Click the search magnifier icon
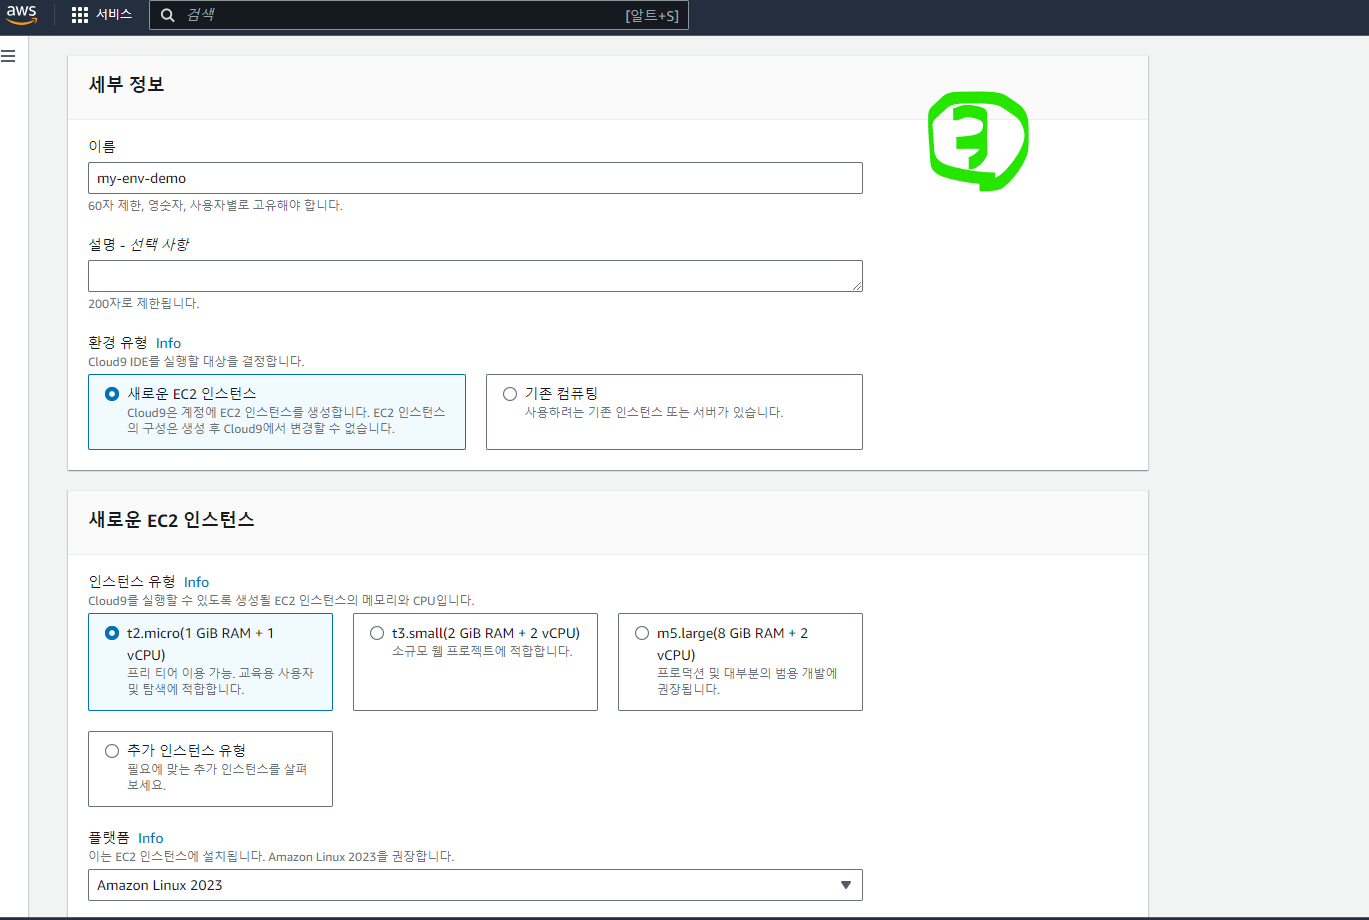This screenshot has width=1369, height=920. 167,15
